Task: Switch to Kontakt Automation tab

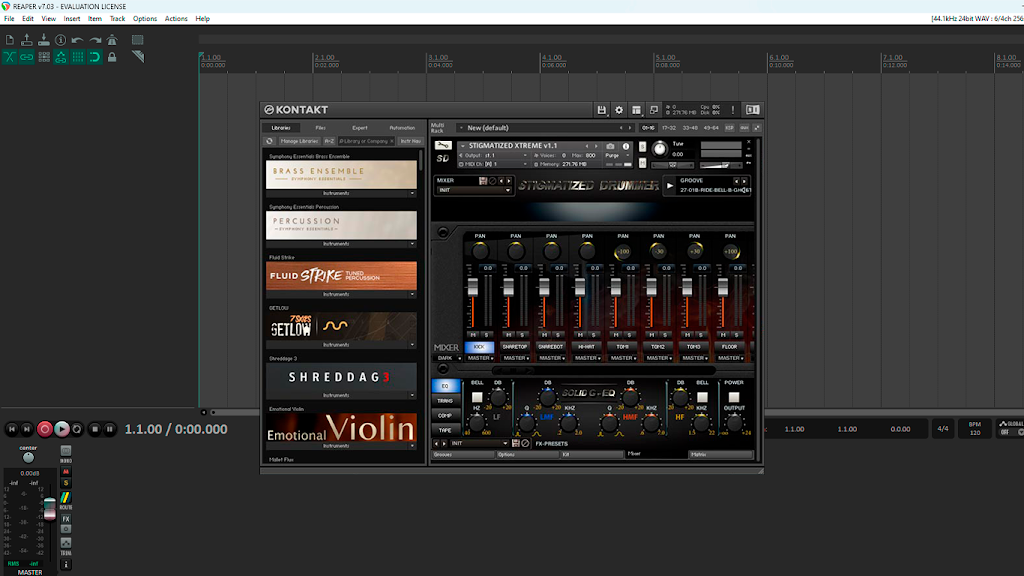Action: click(x=402, y=128)
